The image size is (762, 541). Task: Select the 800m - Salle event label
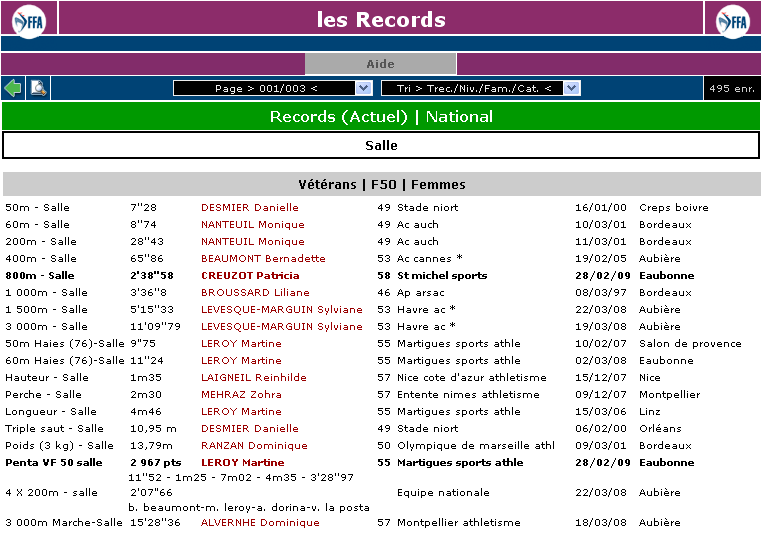(40, 276)
